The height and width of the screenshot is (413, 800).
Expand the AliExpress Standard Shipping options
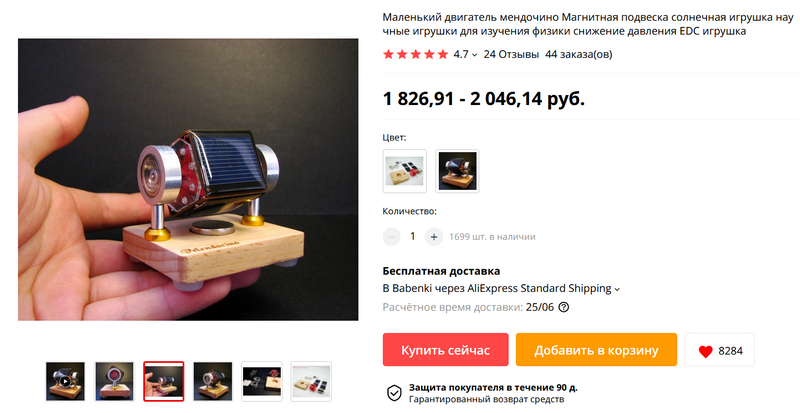point(617,289)
